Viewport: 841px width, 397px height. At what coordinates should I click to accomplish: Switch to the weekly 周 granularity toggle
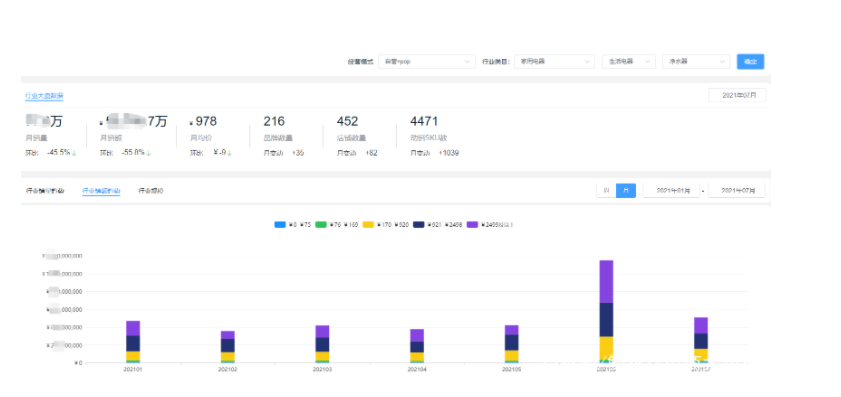coord(607,190)
